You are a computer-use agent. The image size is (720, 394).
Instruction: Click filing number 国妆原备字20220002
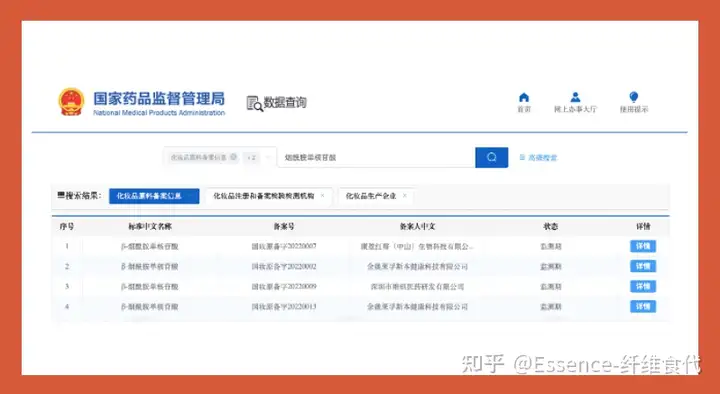click(x=284, y=266)
